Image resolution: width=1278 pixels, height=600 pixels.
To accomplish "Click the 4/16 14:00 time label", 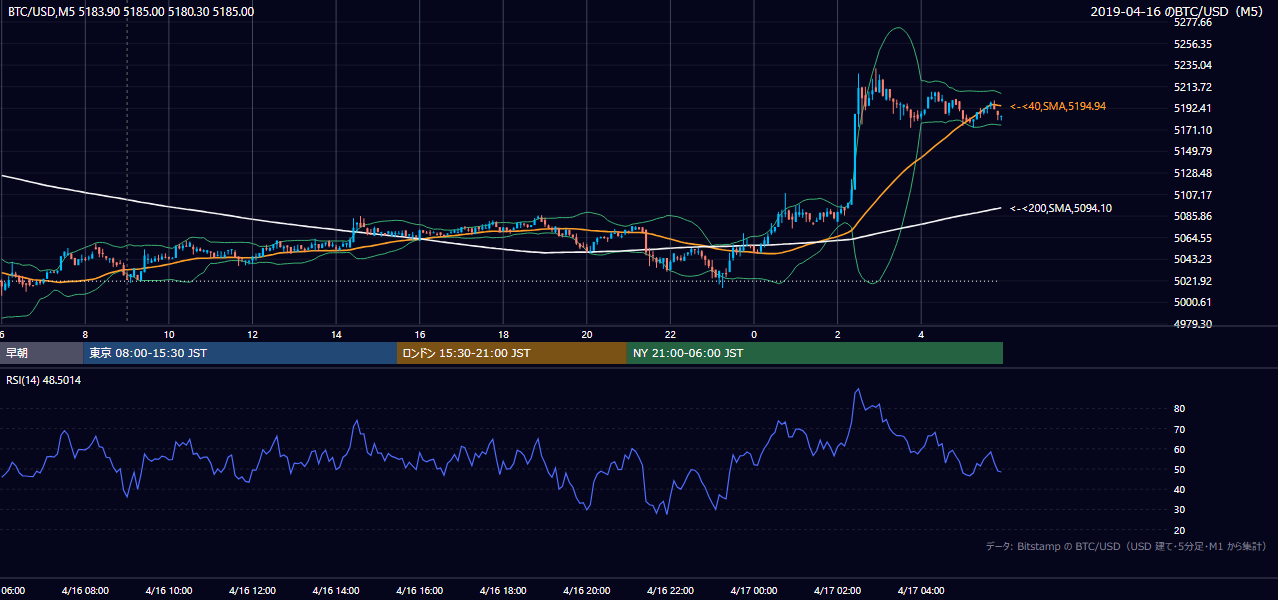I will [335, 590].
